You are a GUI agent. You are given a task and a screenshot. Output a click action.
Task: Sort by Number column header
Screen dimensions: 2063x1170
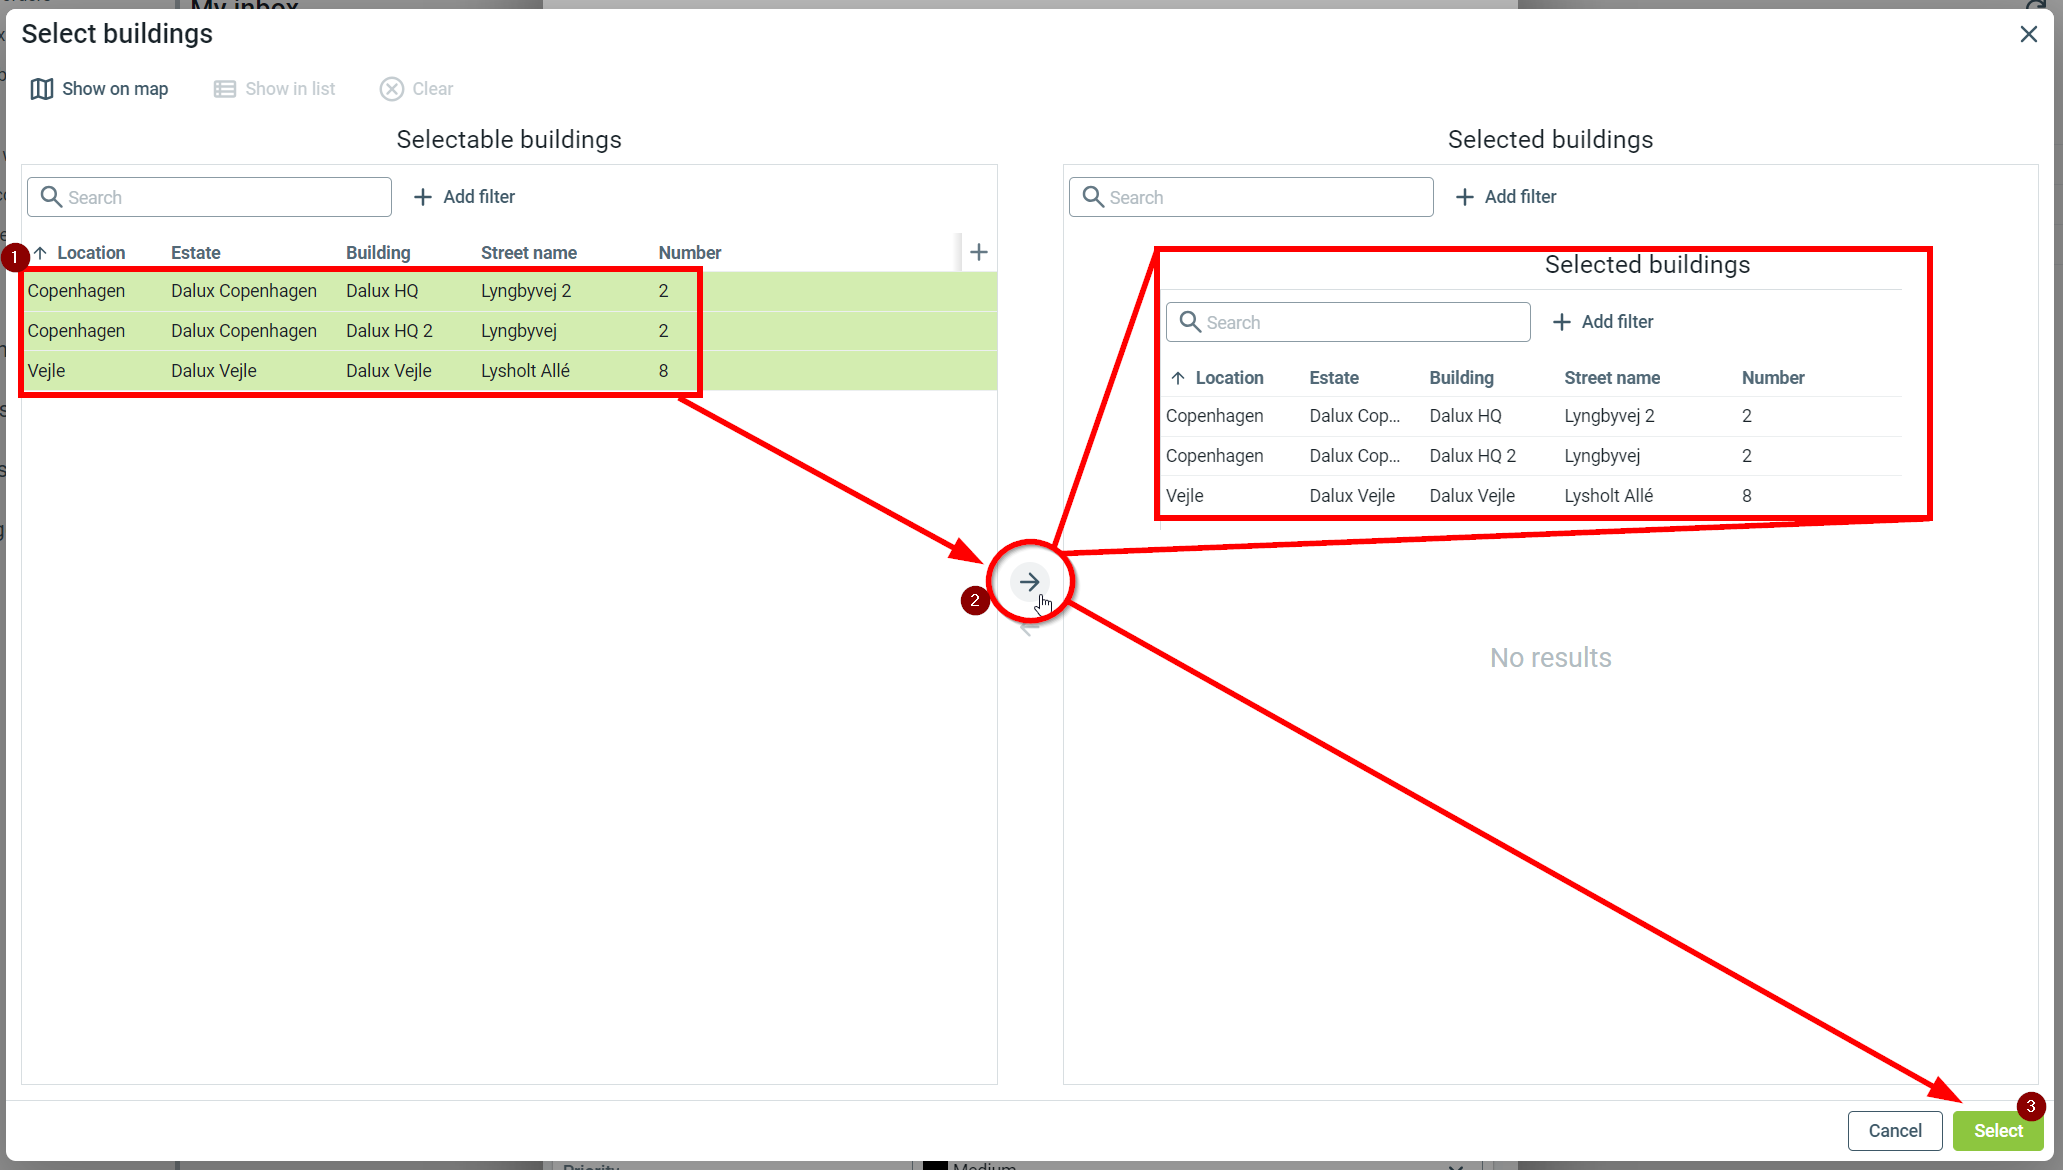click(x=689, y=253)
